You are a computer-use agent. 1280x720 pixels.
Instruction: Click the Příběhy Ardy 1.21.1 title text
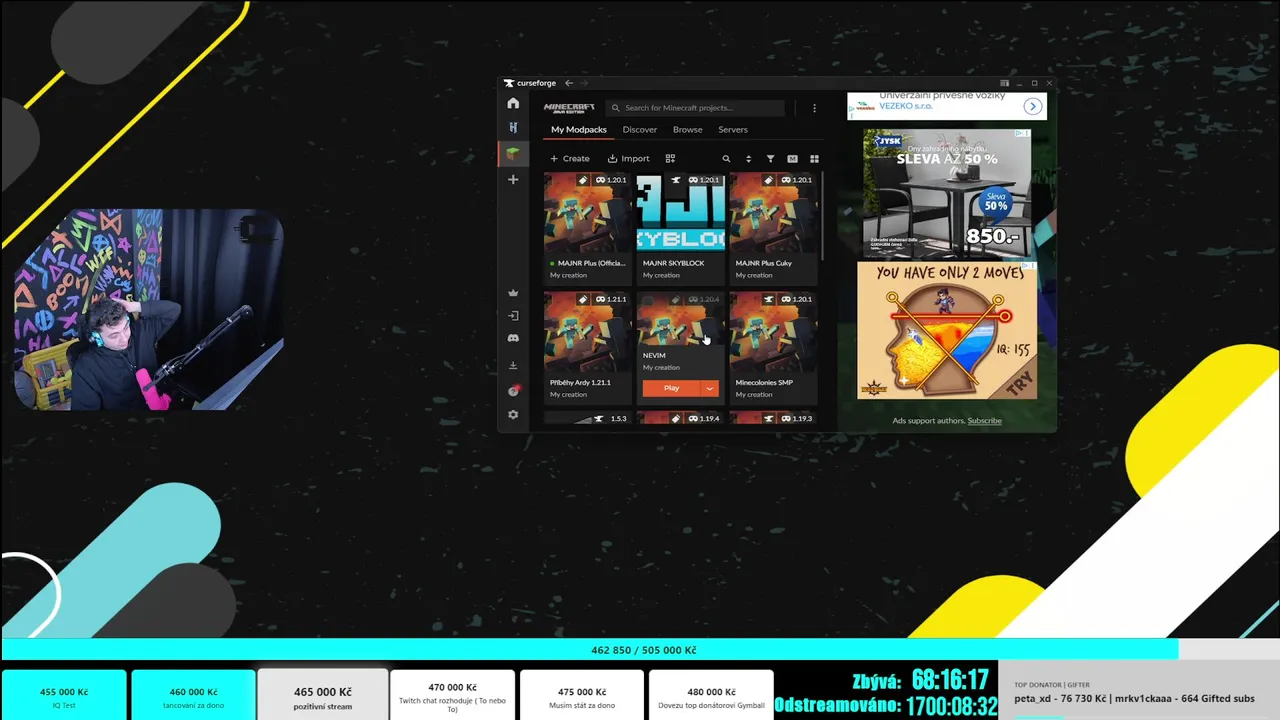[x=580, y=382]
